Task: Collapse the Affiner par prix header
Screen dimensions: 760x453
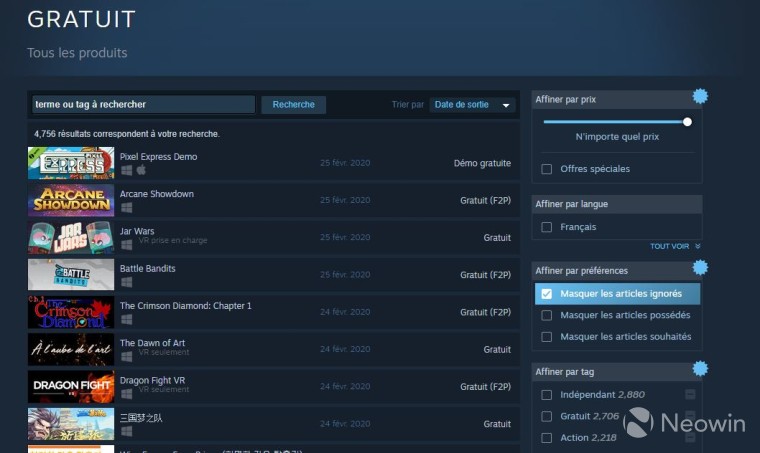Action: (617, 99)
